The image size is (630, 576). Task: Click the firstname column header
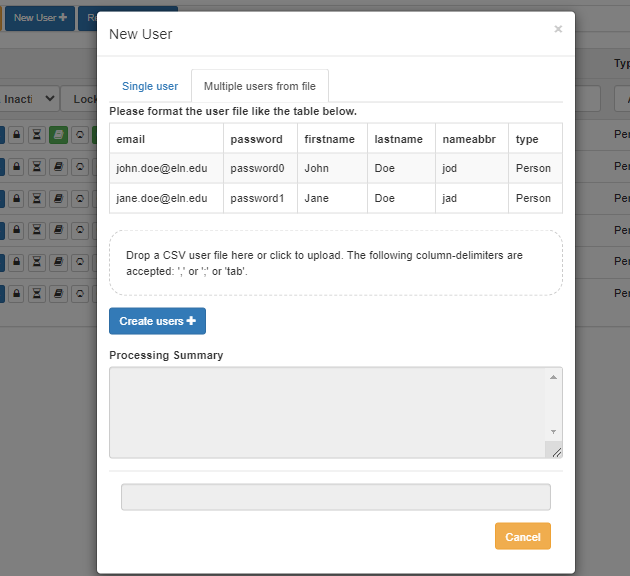click(332, 139)
